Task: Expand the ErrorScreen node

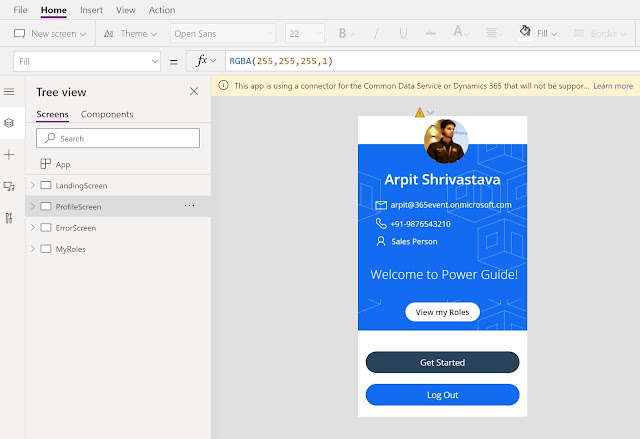Action: pyautogui.click(x=33, y=228)
